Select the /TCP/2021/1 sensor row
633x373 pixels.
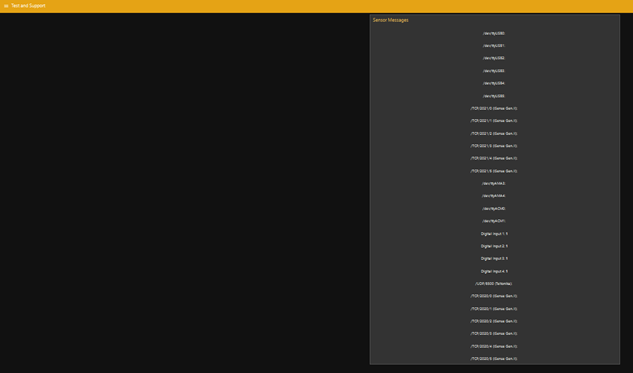[494, 121]
